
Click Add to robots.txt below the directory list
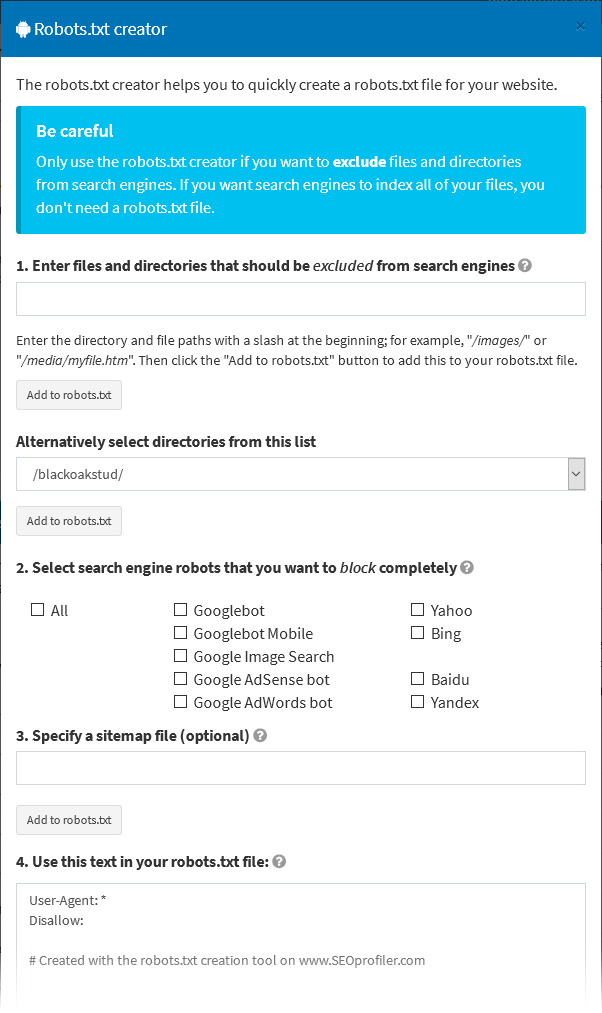pos(68,521)
